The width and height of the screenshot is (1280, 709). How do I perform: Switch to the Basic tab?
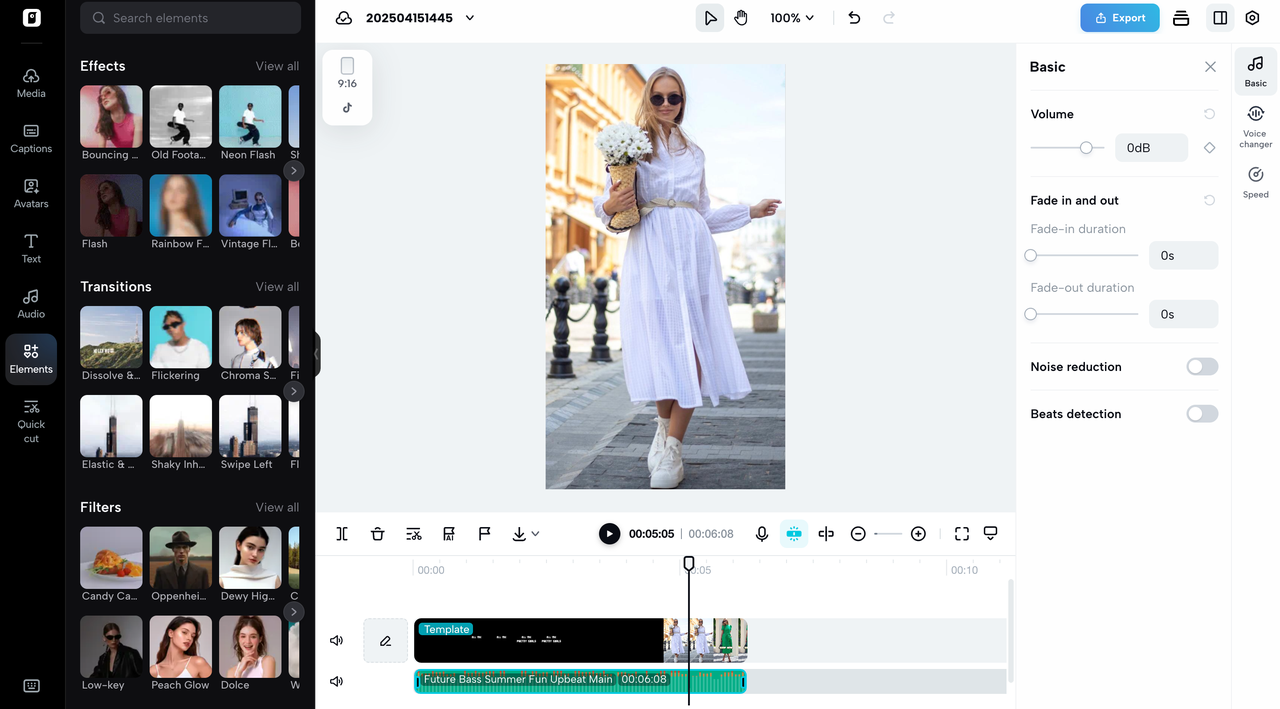pos(1256,71)
